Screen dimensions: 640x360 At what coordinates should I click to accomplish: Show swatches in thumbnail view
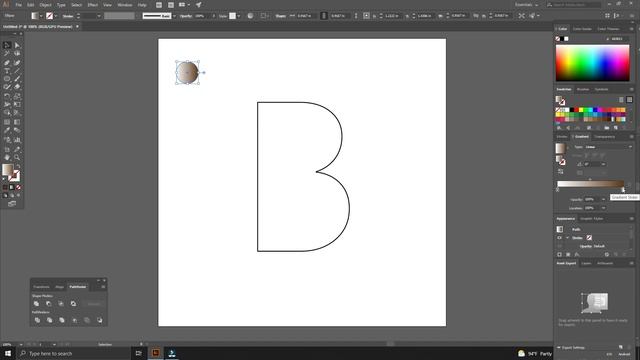[629, 100]
